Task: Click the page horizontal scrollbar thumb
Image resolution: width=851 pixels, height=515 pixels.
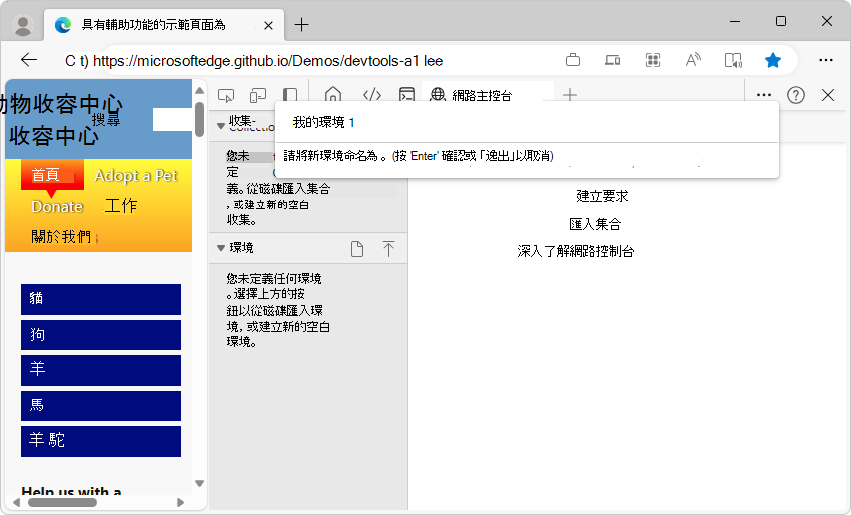Action: 62,503
